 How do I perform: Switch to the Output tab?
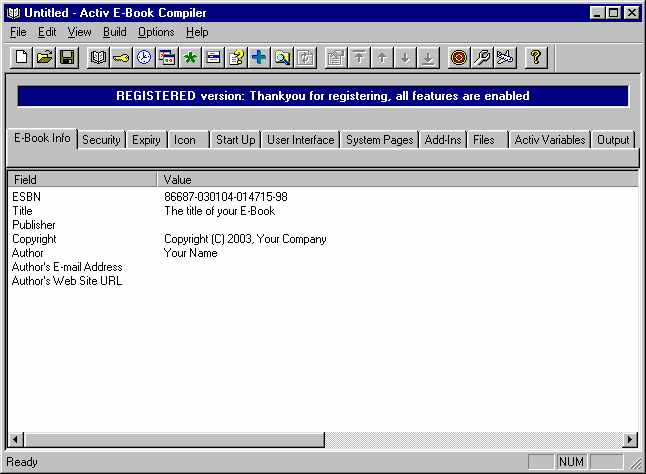(613, 140)
